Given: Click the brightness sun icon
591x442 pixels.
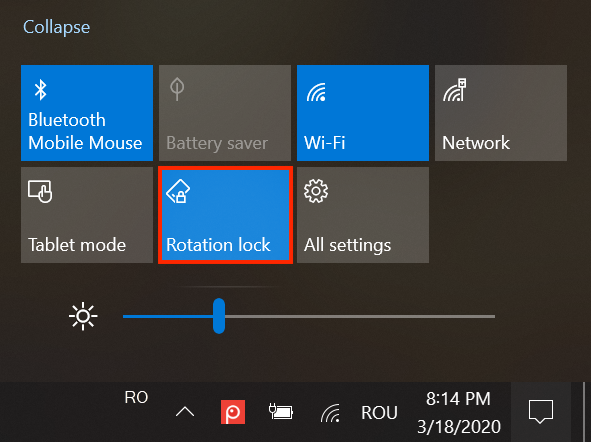Looking at the screenshot, I should [83, 316].
